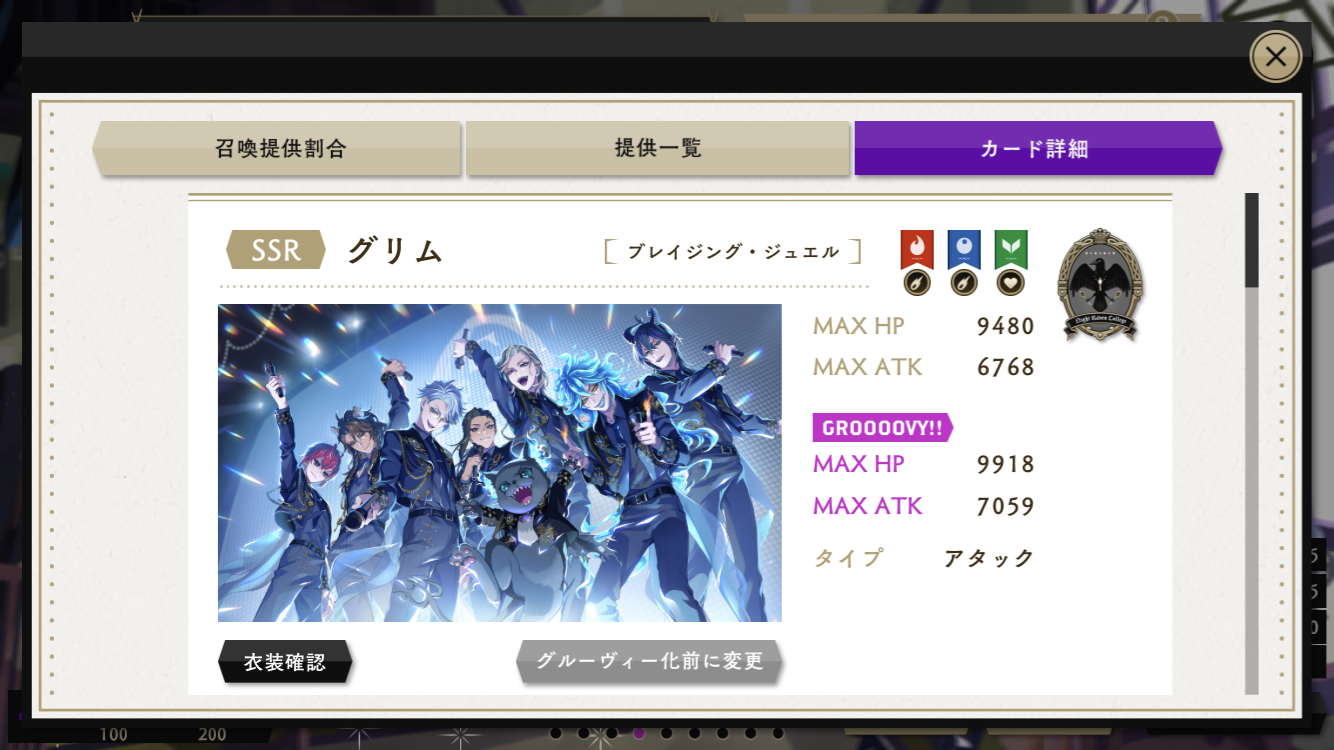Click the アタック type value
Image resolution: width=1334 pixels, height=750 pixels.
tap(989, 558)
